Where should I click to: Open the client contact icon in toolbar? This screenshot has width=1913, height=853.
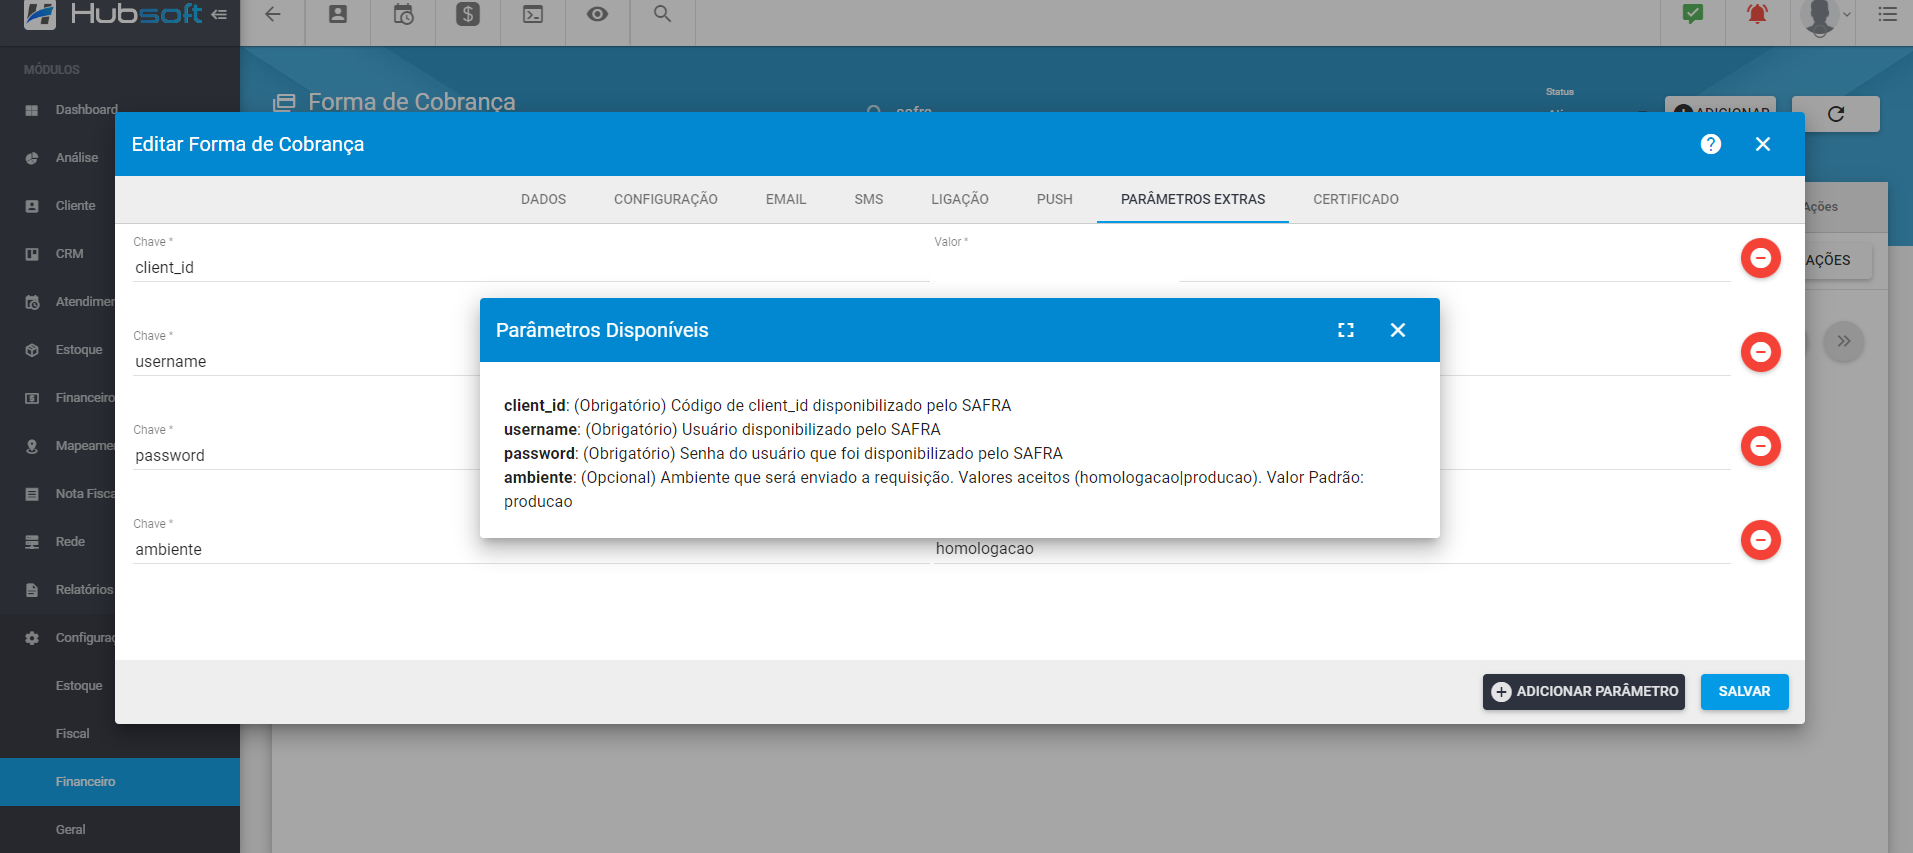338,14
